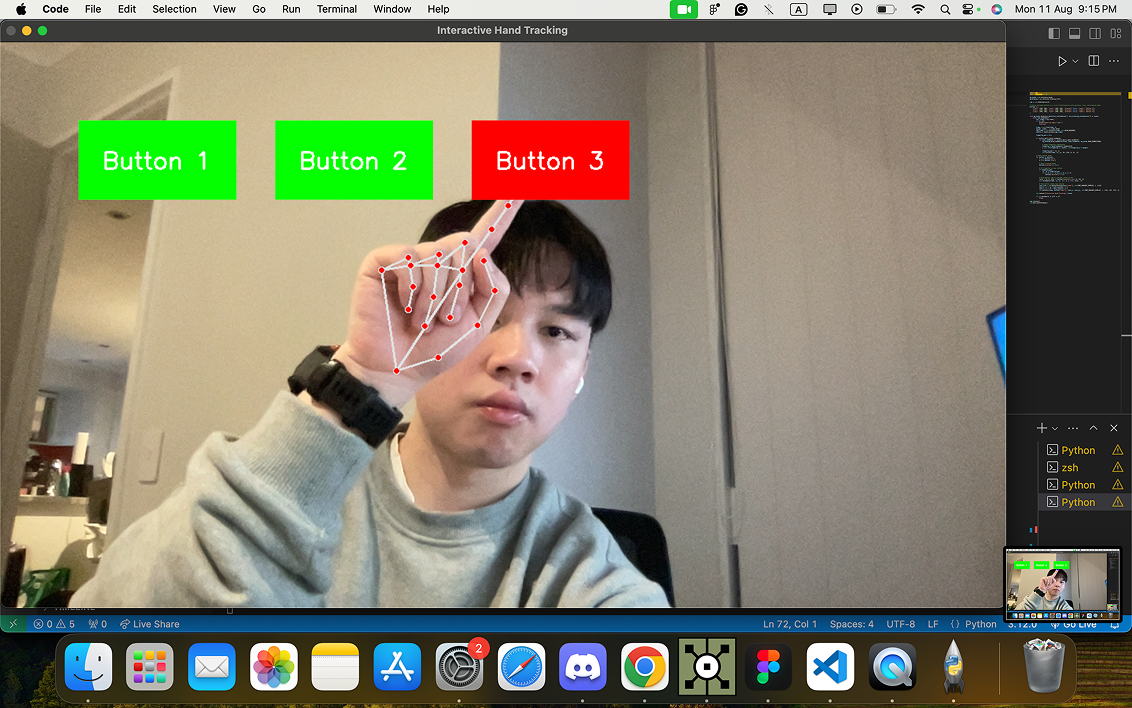Open the Wi-Fi menu

tap(918, 9)
